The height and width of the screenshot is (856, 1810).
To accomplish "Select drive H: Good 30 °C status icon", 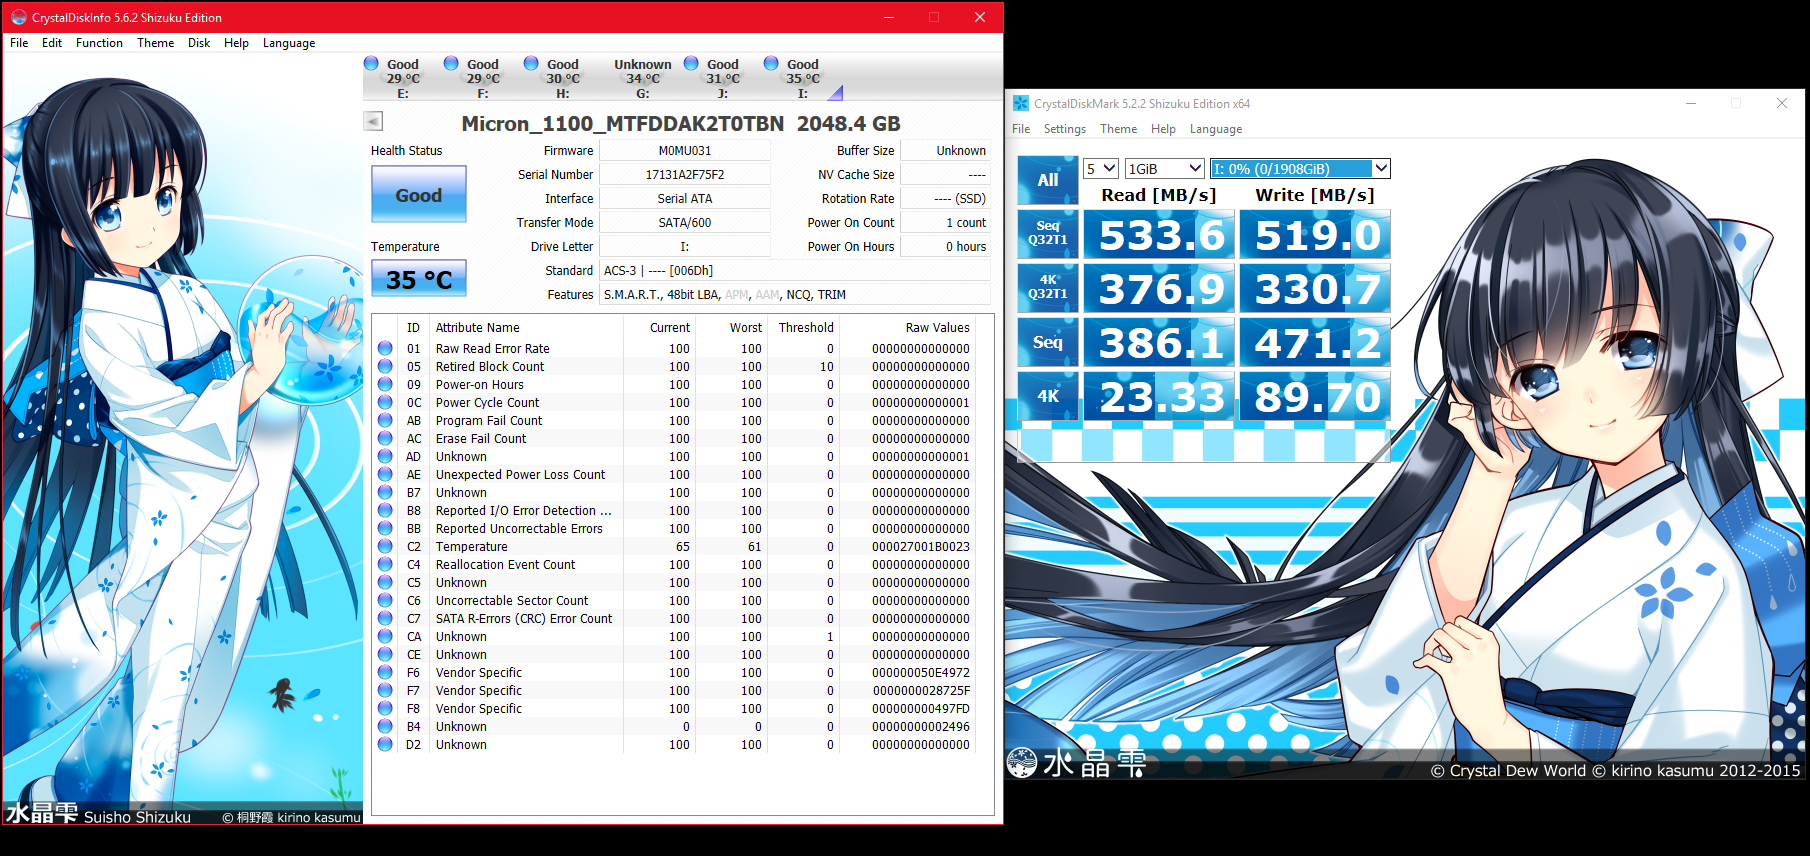I will (531, 63).
